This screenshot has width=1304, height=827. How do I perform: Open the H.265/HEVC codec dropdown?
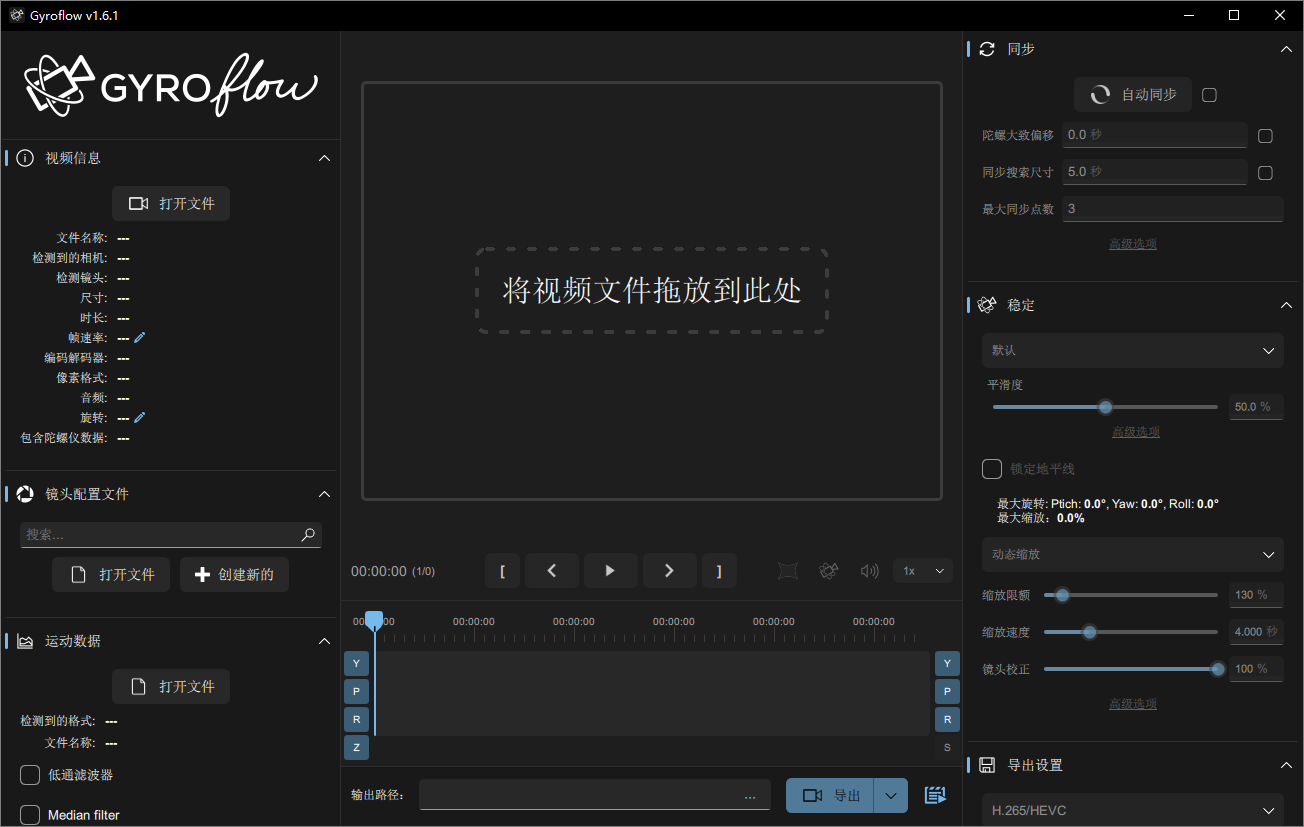[1132, 809]
